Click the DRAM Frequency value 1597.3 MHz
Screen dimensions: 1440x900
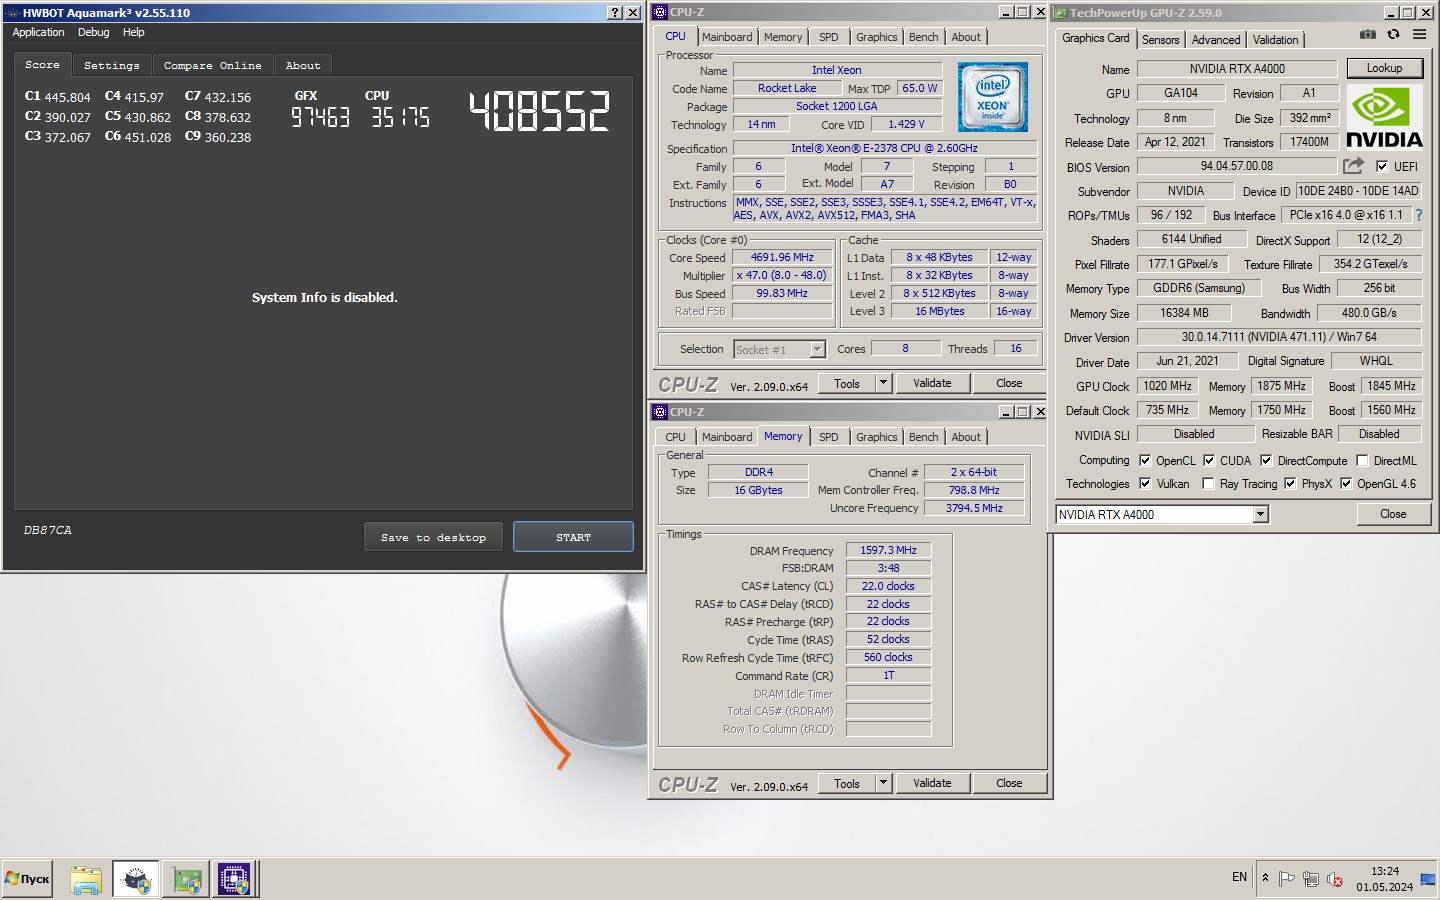[x=888, y=550]
